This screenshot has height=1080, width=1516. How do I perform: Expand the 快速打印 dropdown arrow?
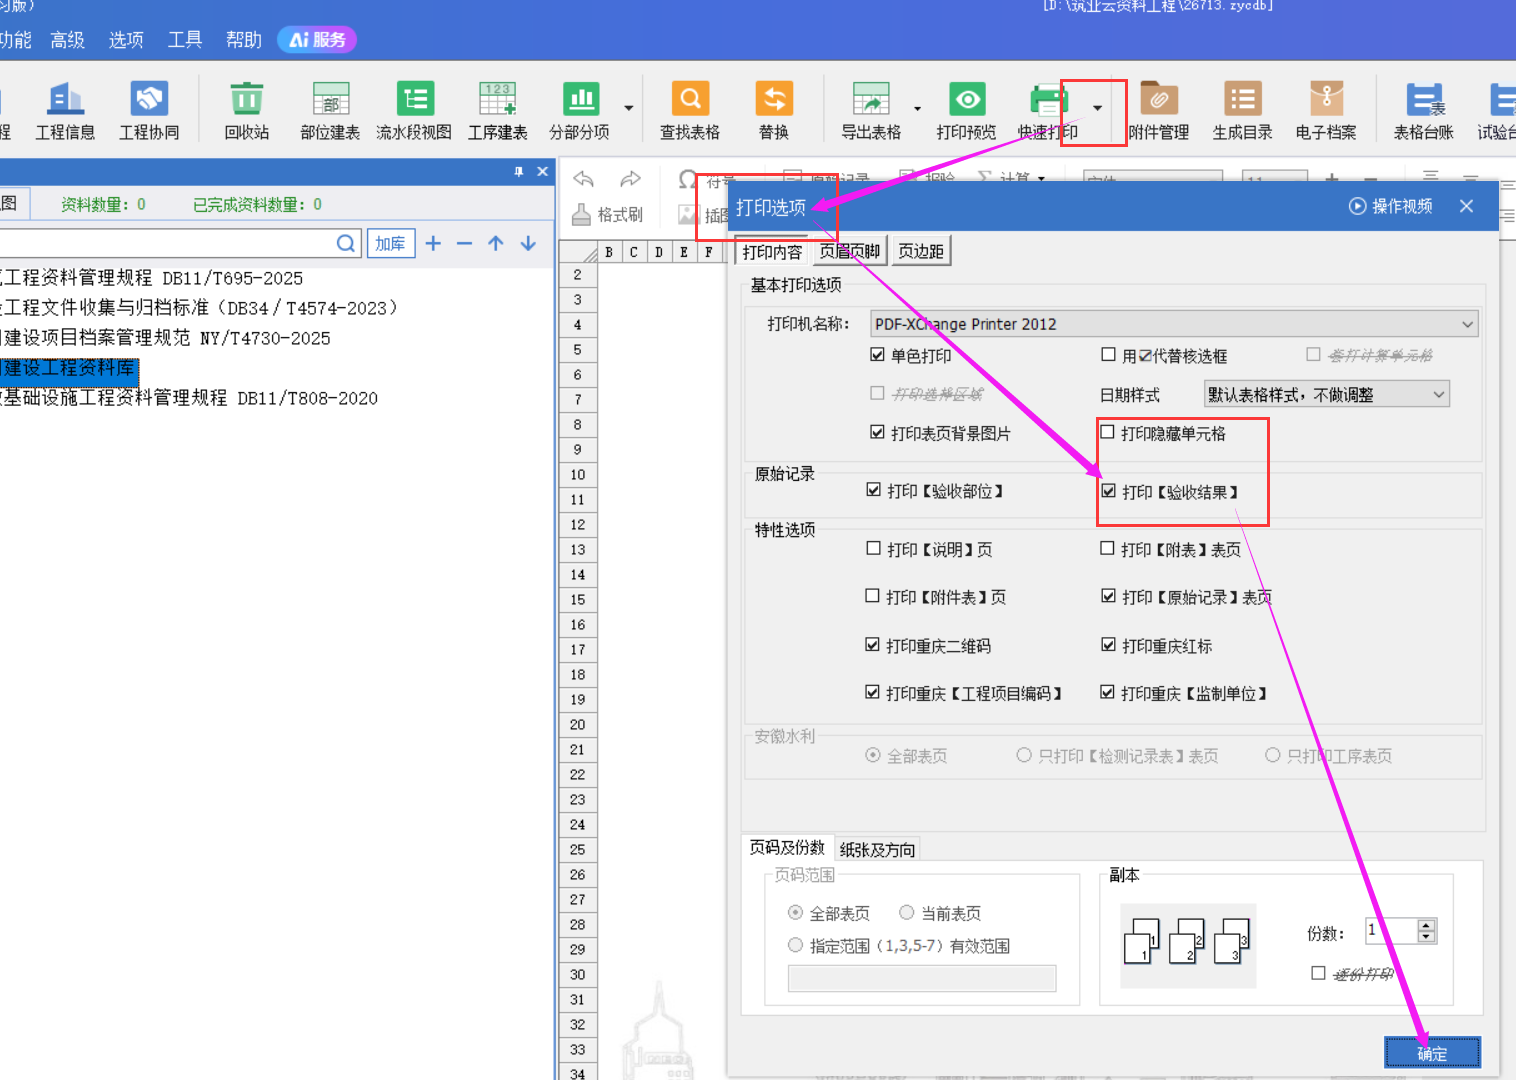(x=1097, y=108)
